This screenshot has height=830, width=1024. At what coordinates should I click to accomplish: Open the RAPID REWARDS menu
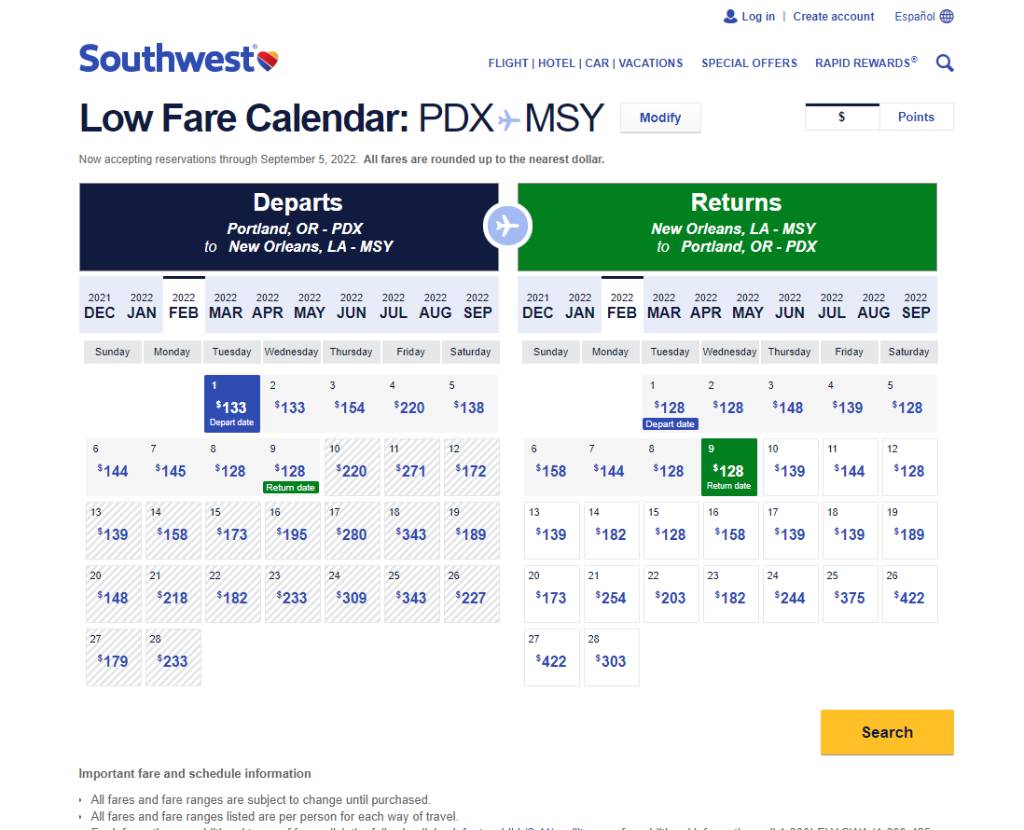coord(864,63)
